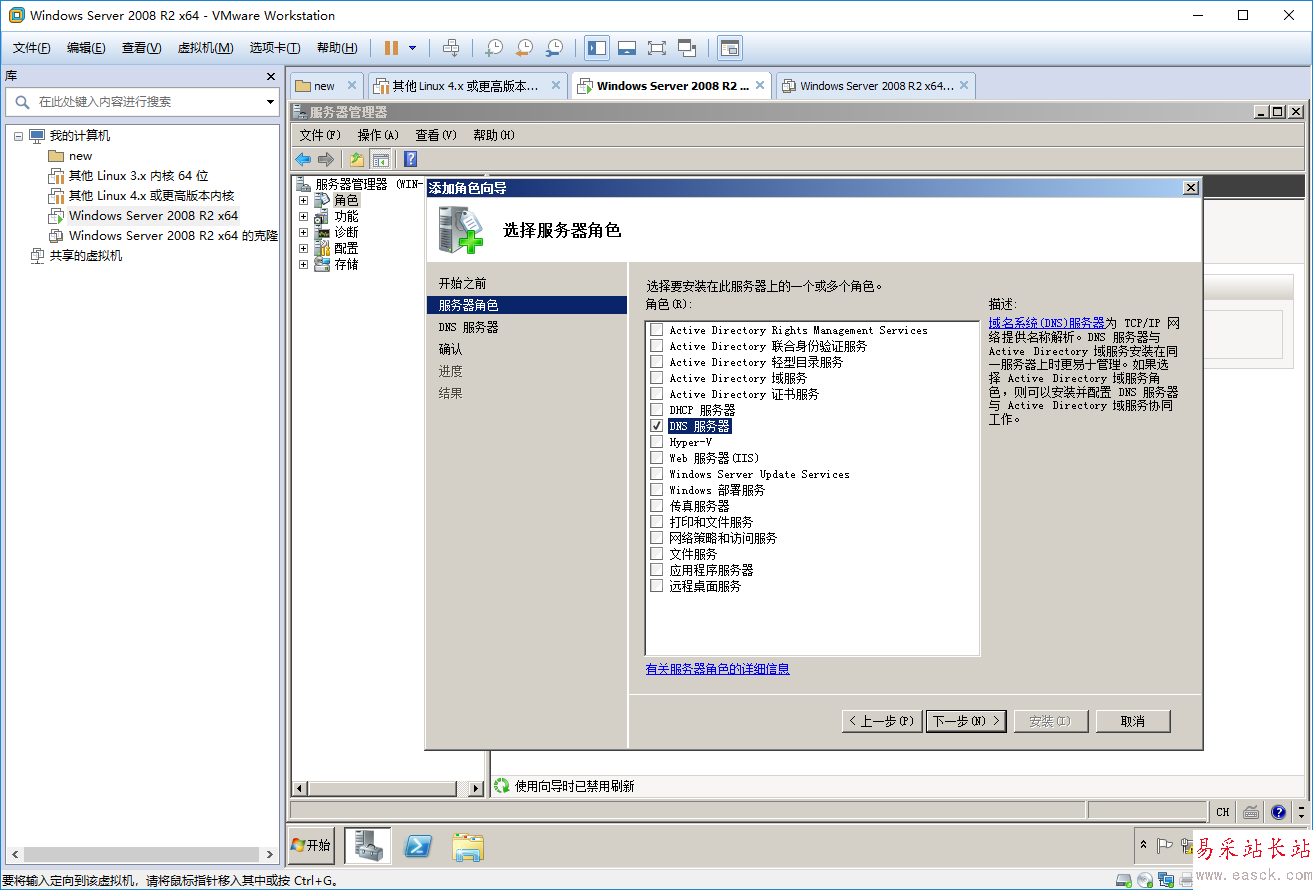Expand the 配置 tree node
Viewport: 1313px width, 890px height.
pyautogui.click(x=303, y=248)
